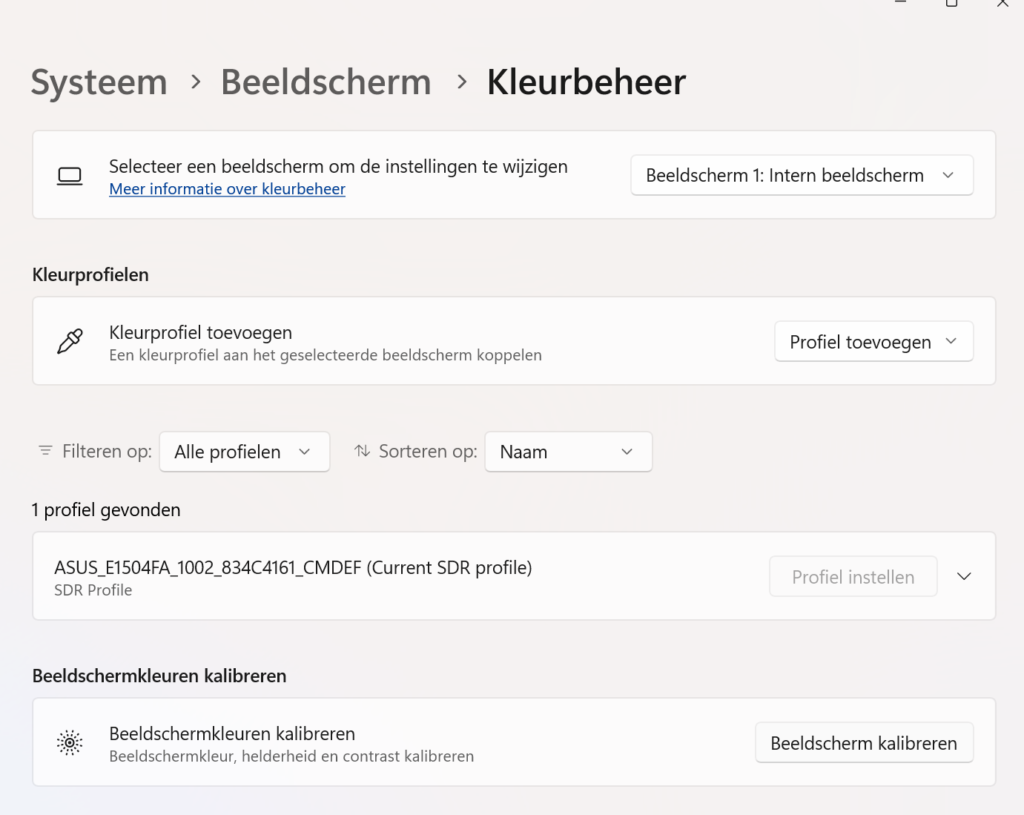The width and height of the screenshot is (1024, 815).
Task: Maximize the settings window
Action: click(952, 3)
